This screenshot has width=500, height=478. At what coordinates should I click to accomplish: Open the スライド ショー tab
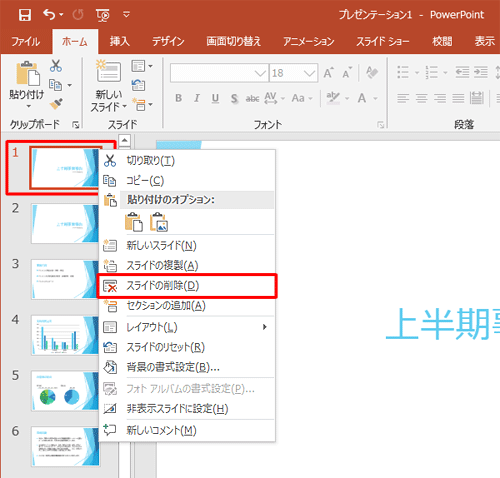383,41
